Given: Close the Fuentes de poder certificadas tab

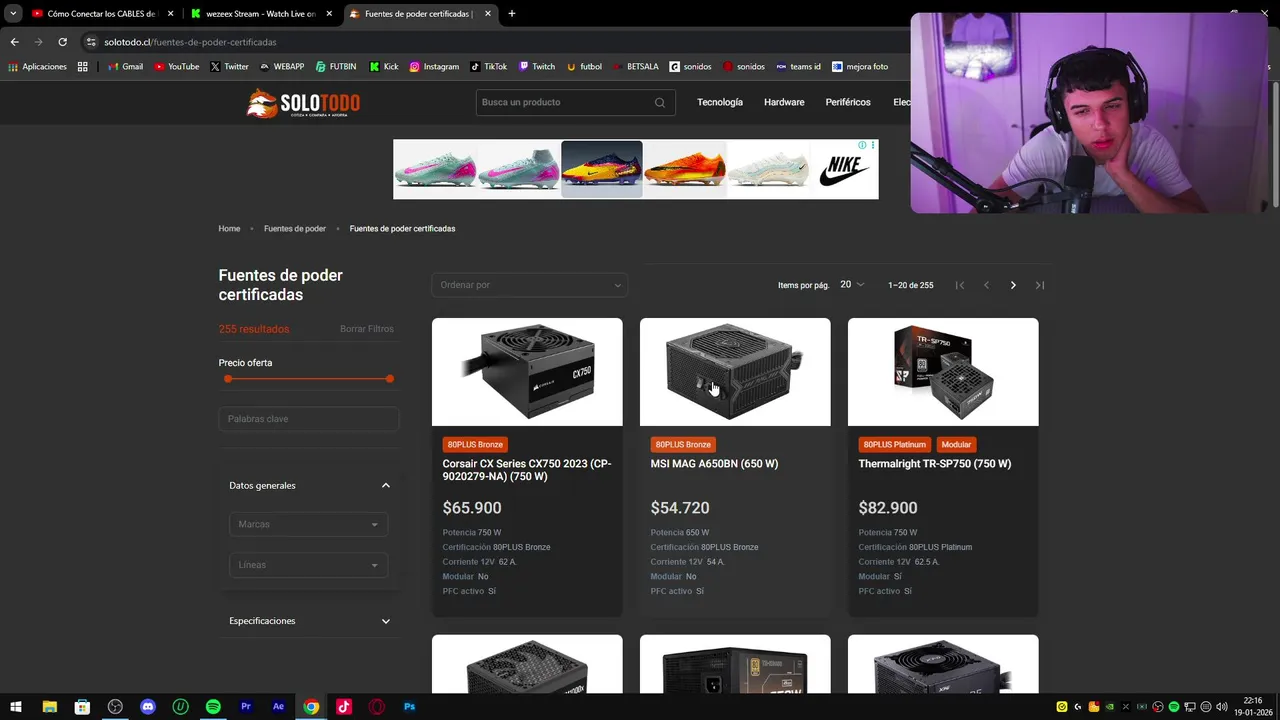Looking at the screenshot, I should pyautogui.click(x=488, y=14).
